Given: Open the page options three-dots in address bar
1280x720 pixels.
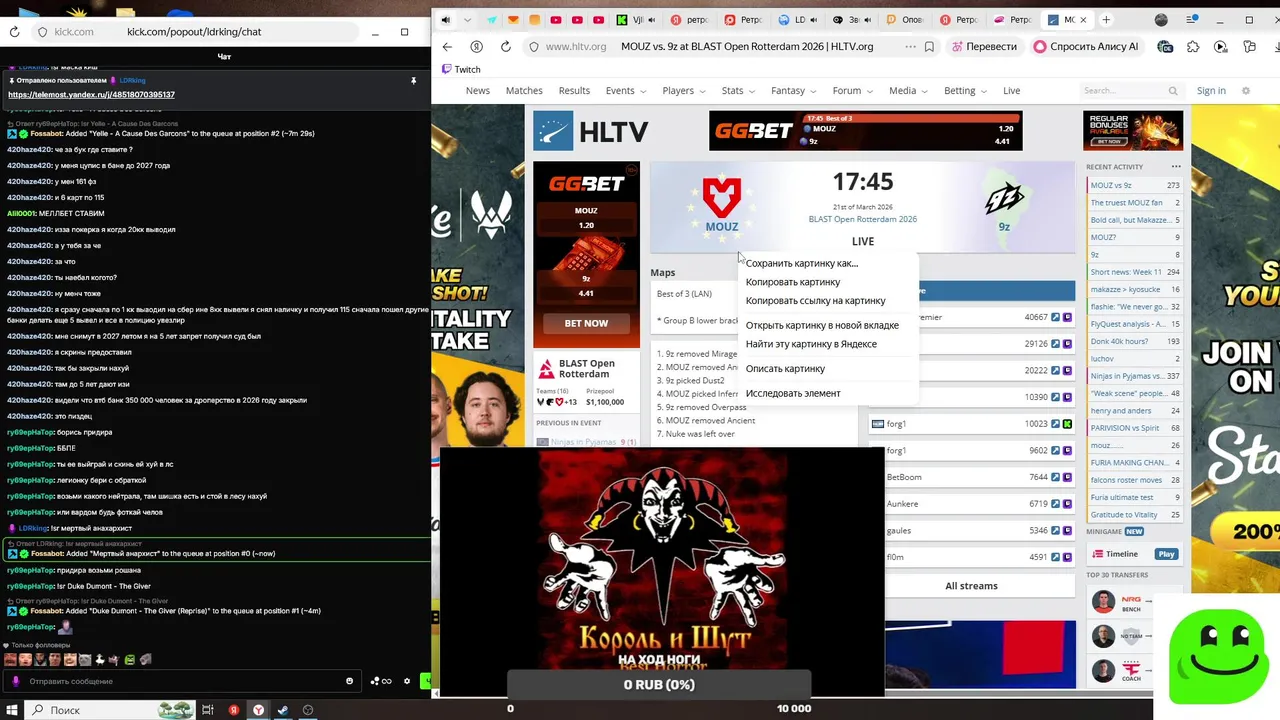Looking at the screenshot, I should (x=910, y=46).
